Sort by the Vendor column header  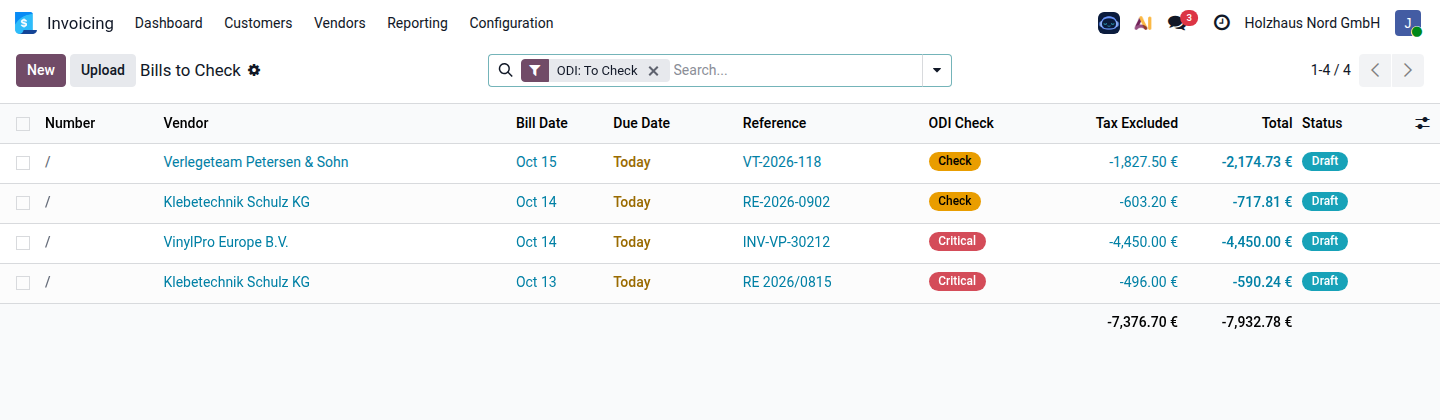pos(186,123)
